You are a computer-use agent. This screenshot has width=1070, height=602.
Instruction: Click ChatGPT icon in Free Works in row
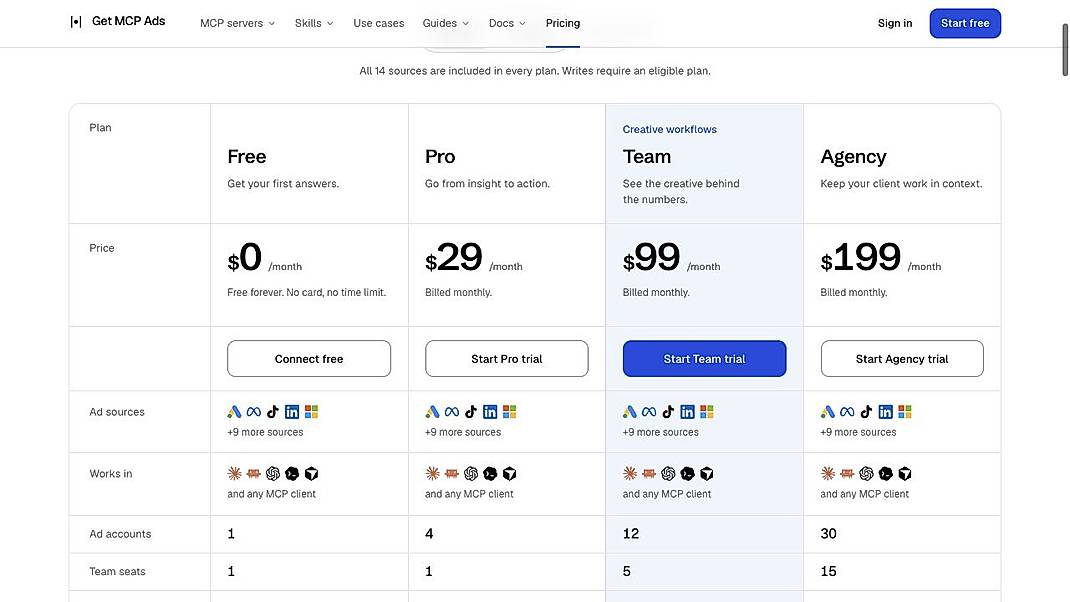(273, 473)
